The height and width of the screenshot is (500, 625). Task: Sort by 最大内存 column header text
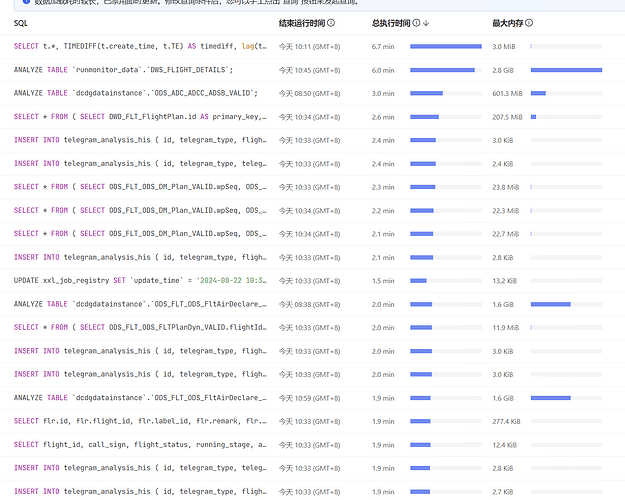507,23
